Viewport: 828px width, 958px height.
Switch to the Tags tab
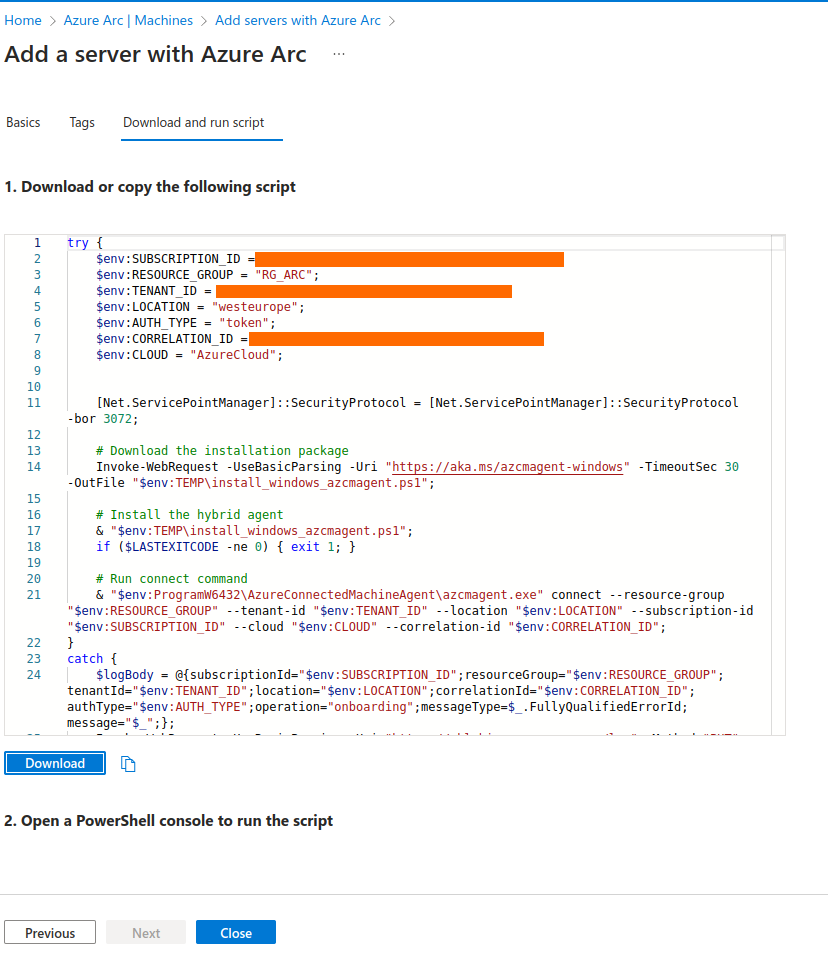point(82,122)
